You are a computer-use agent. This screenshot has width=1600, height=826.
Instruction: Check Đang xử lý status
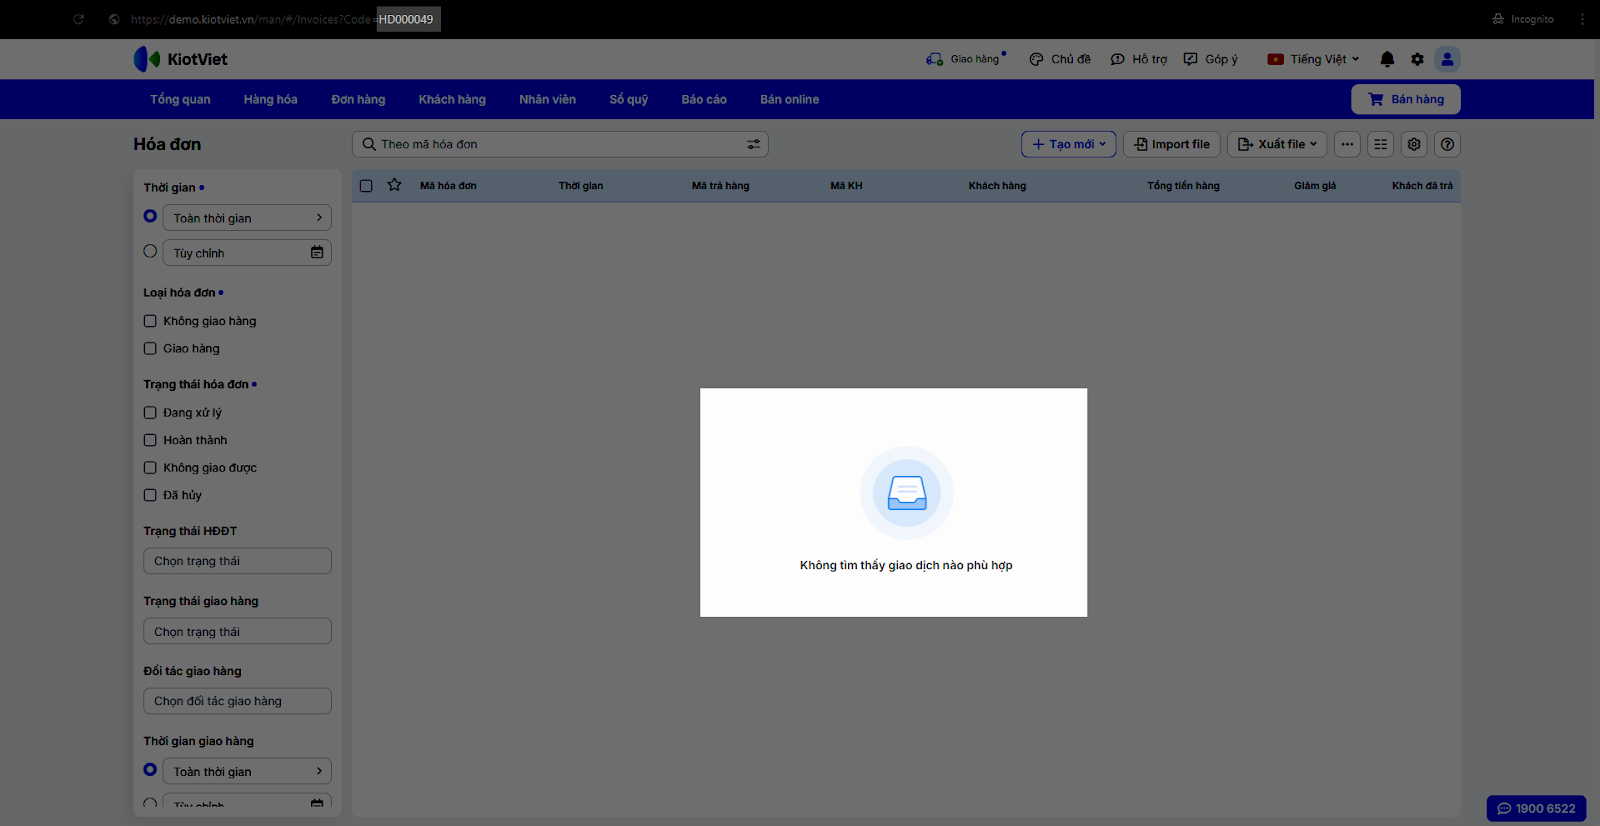pyautogui.click(x=150, y=413)
